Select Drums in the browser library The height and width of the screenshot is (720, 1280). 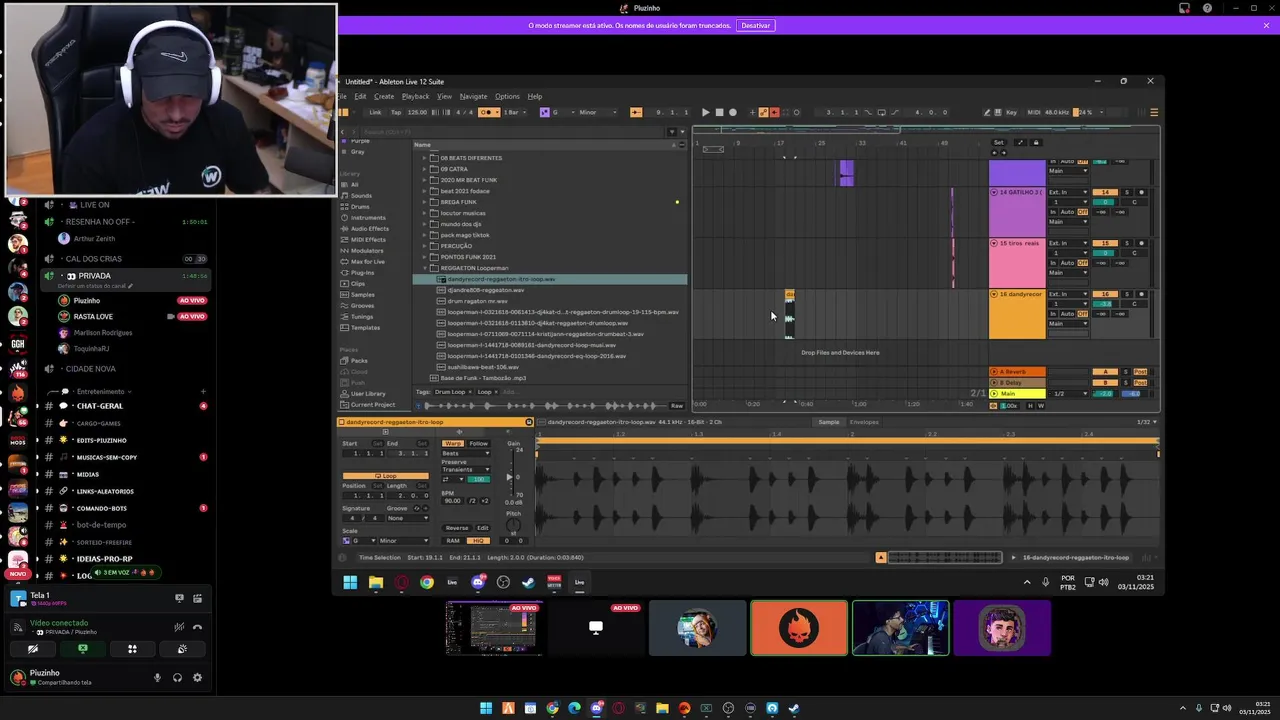[360, 207]
